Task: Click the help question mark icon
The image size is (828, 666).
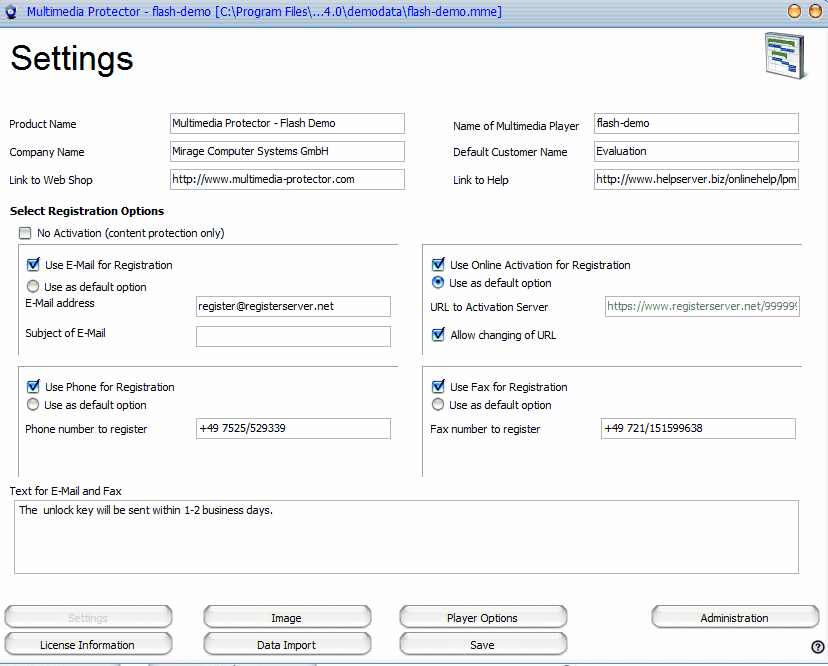Action: (817, 647)
